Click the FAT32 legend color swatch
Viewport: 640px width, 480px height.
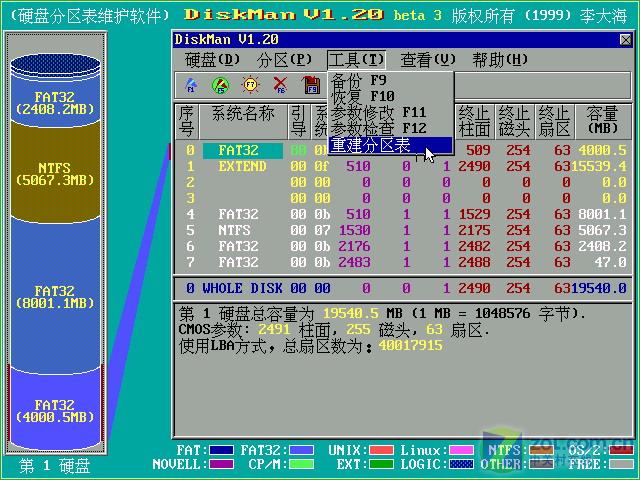point(301,450)
